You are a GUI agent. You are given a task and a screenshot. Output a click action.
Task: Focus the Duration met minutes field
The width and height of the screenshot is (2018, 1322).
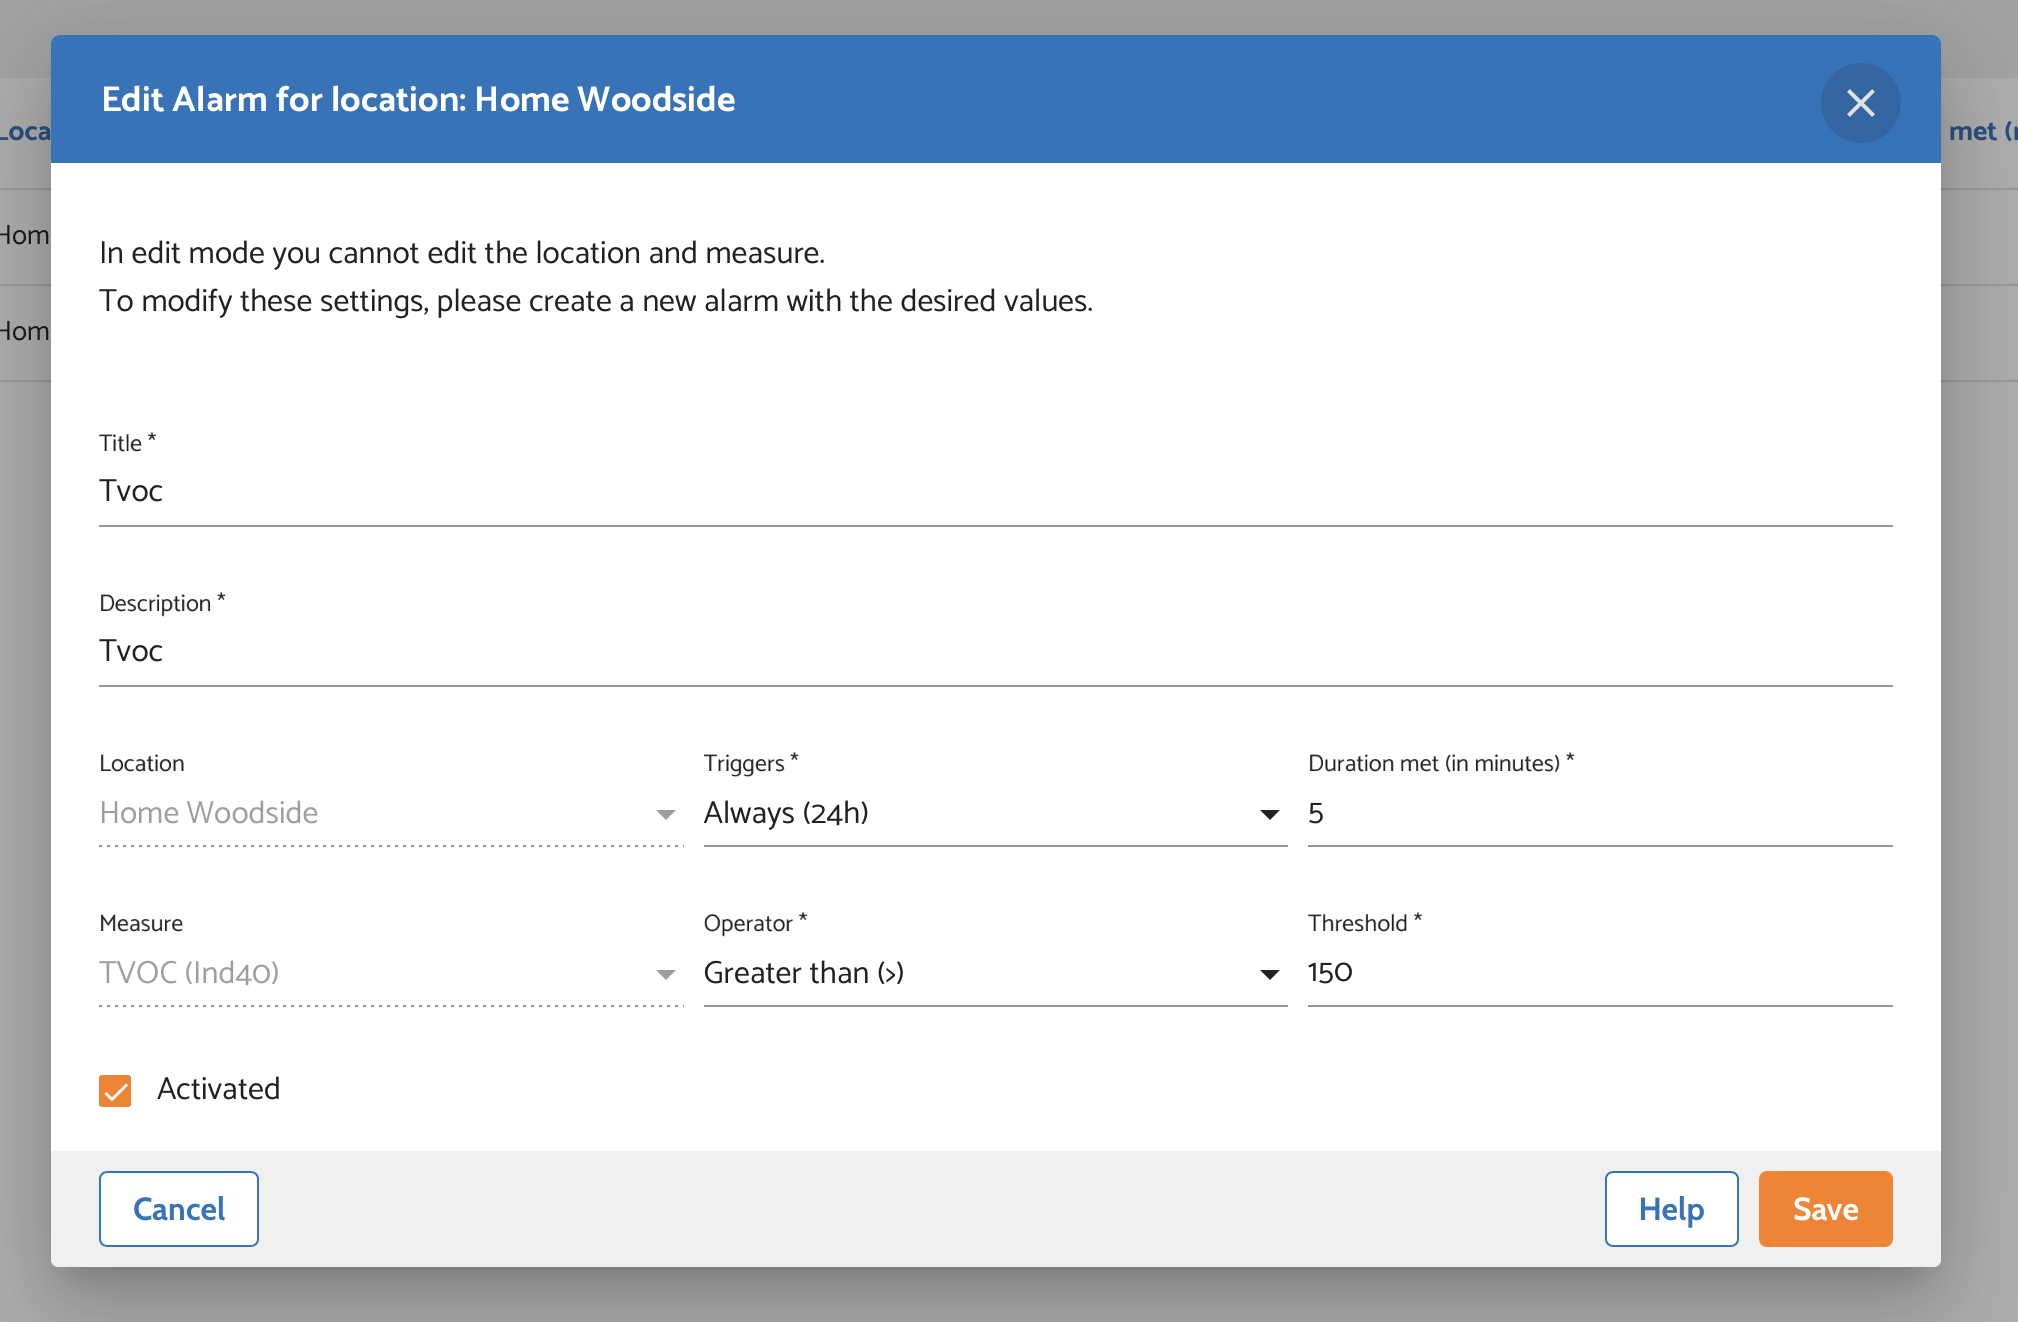(1598, 814)
